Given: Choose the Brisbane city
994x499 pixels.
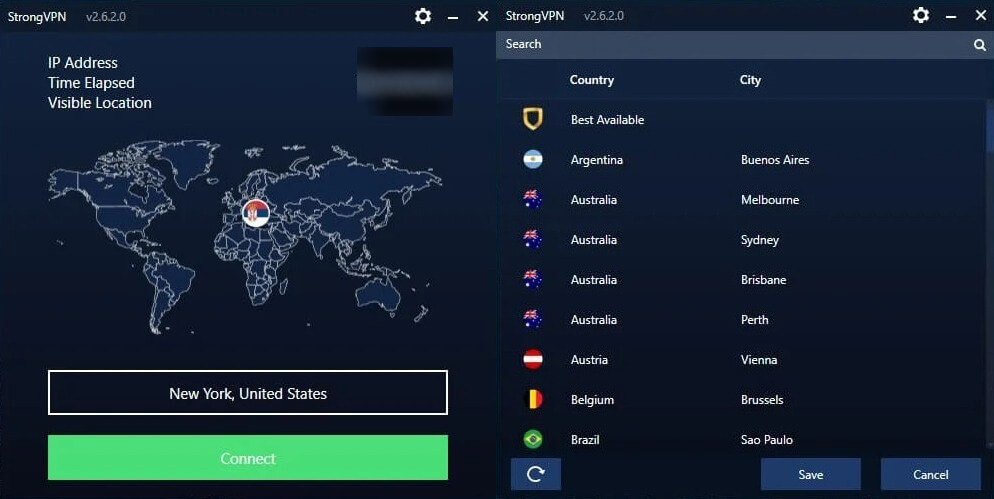Looking at the screenshot, I should click(763, 280).
